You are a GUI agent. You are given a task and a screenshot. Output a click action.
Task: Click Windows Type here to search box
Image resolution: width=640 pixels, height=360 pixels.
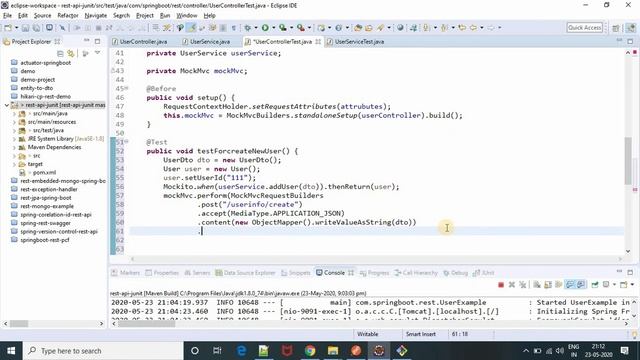tap(103, 351)
